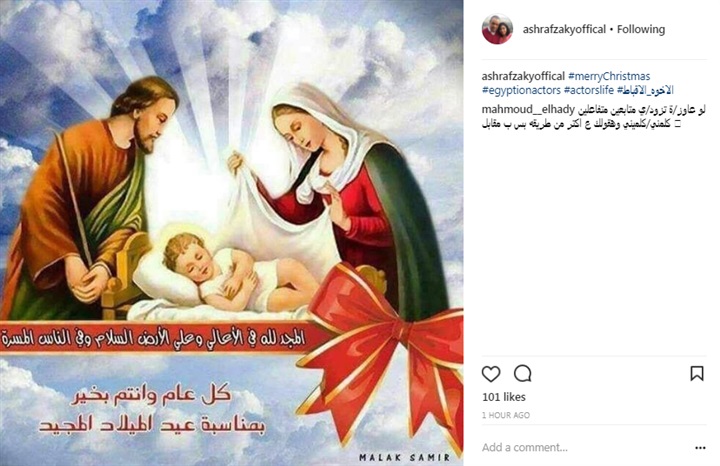Open comments via speech bubble icon
The image size is (720, 466).
523,374
